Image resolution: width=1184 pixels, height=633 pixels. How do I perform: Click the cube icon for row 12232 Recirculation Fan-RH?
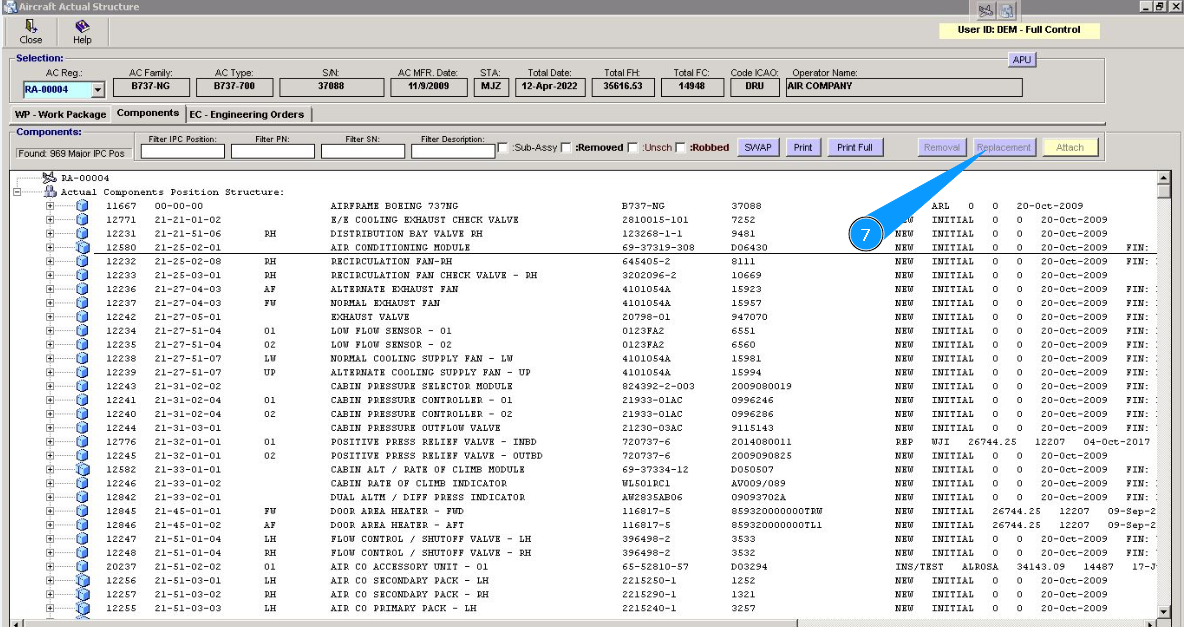pos(82,261)
